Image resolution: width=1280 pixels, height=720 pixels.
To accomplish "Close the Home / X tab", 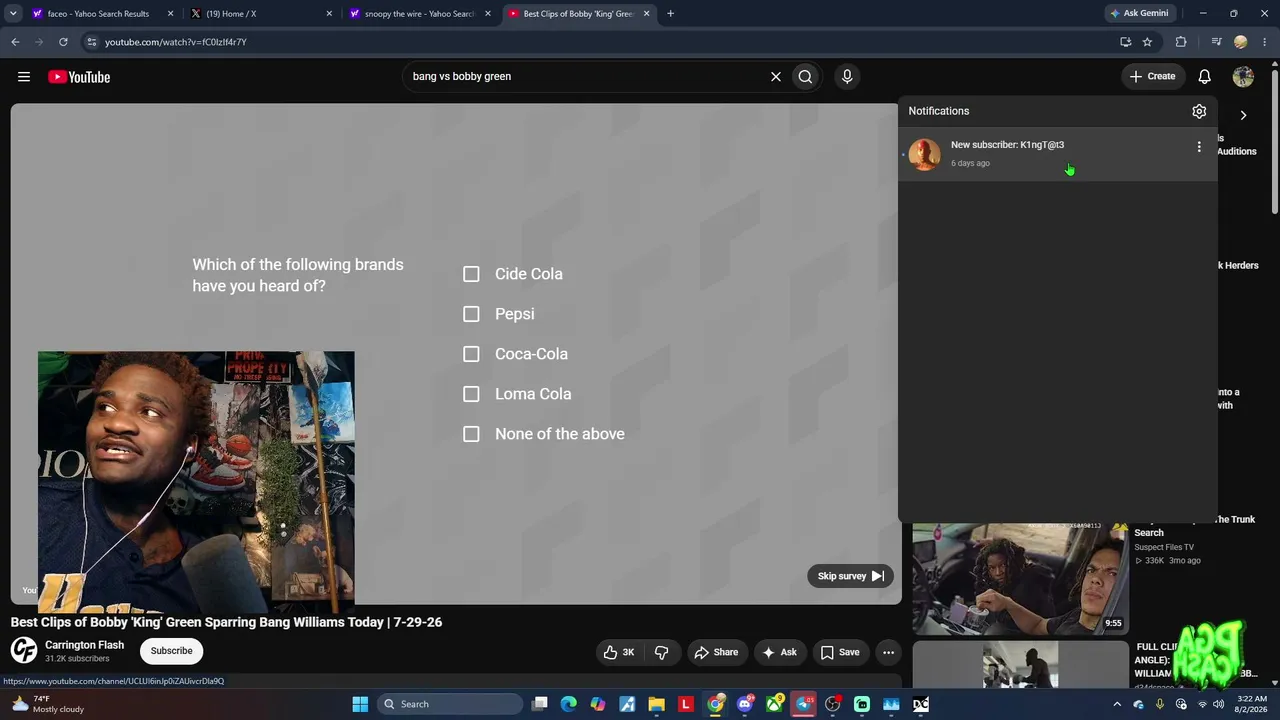I will [x=329, y=14].
